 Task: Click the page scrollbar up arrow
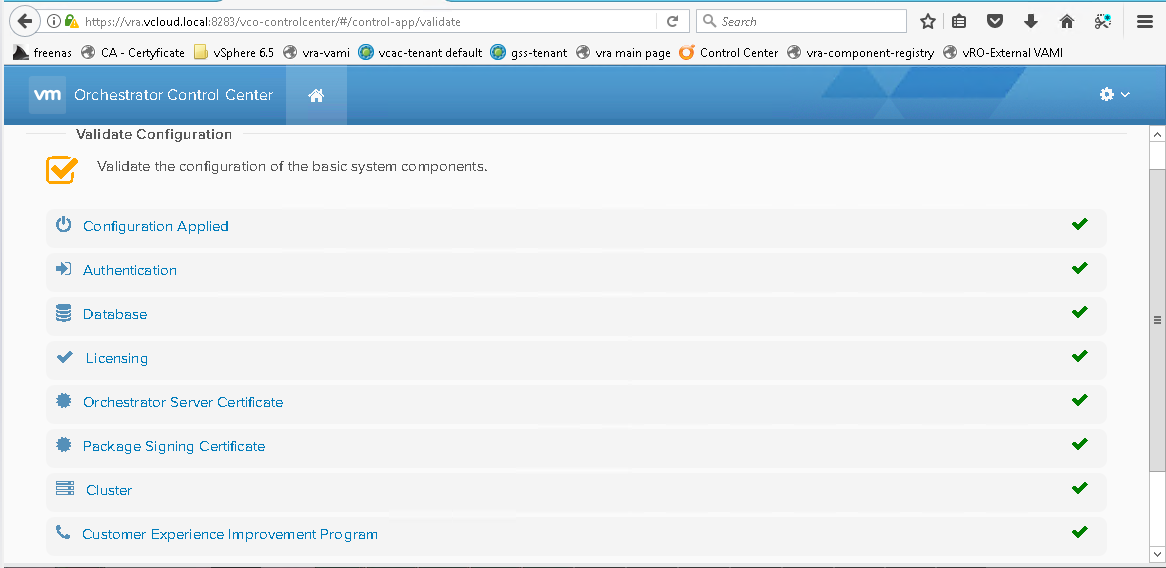point(1157,135)
